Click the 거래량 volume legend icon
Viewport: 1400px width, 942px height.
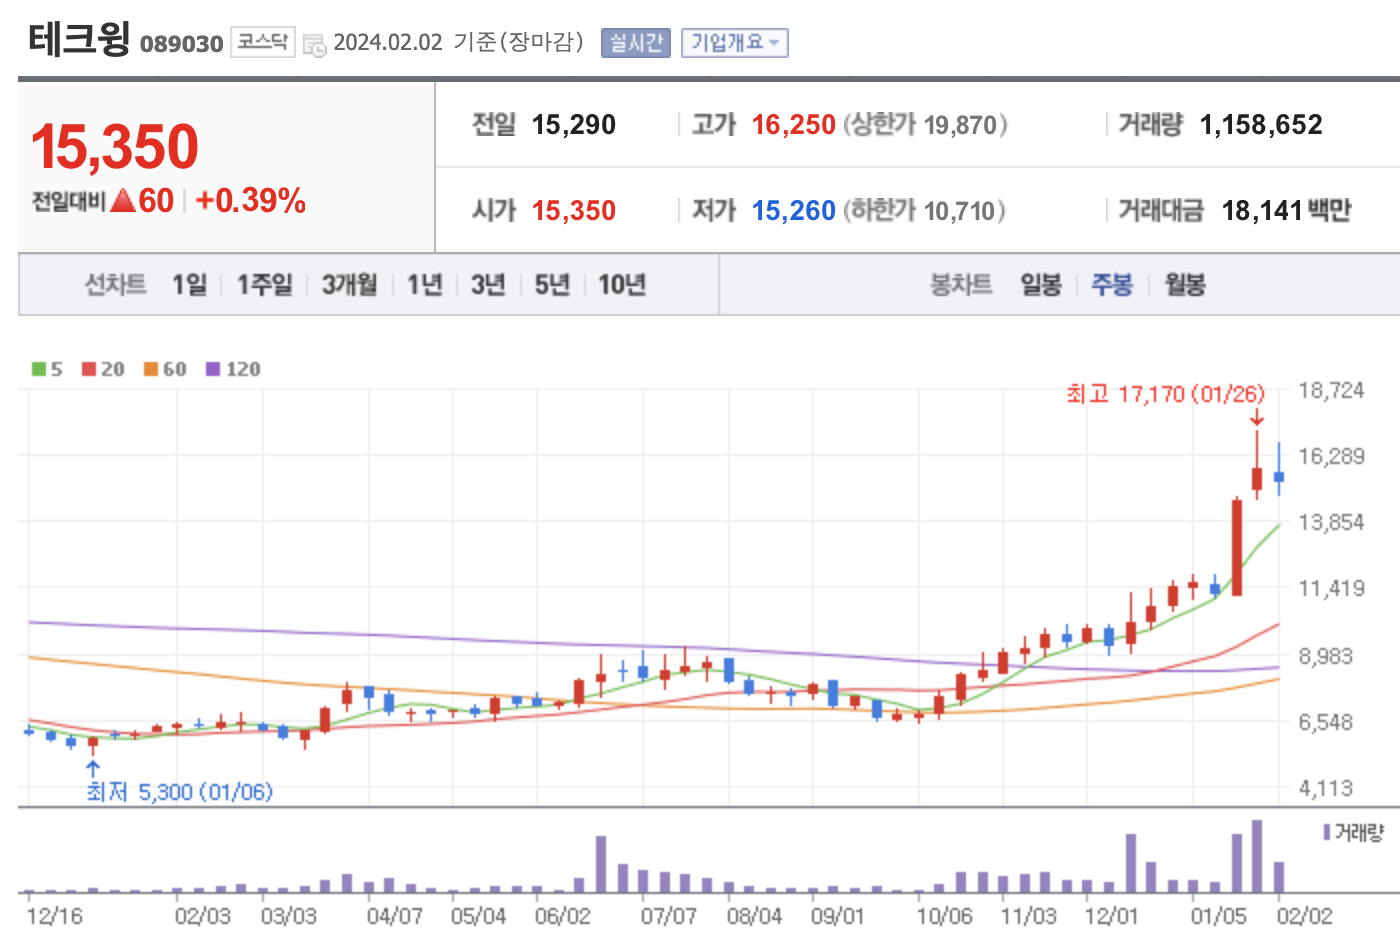1327,832
